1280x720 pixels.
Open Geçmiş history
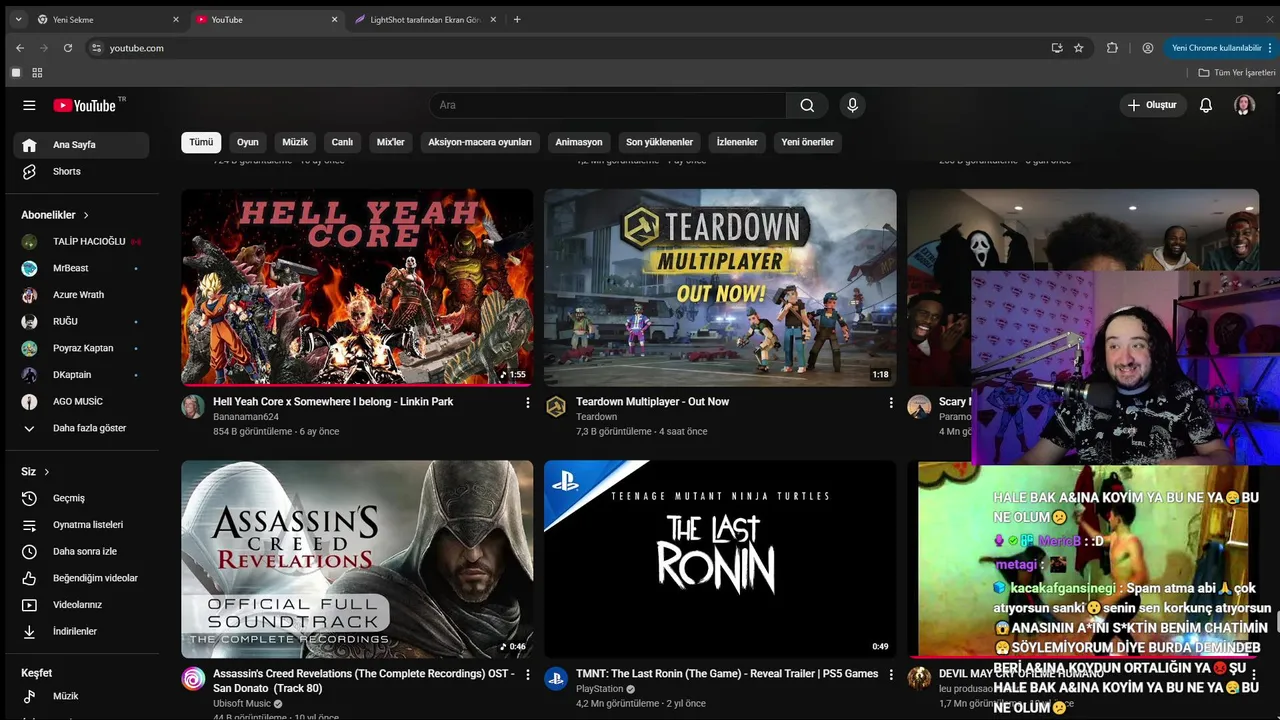81,498
